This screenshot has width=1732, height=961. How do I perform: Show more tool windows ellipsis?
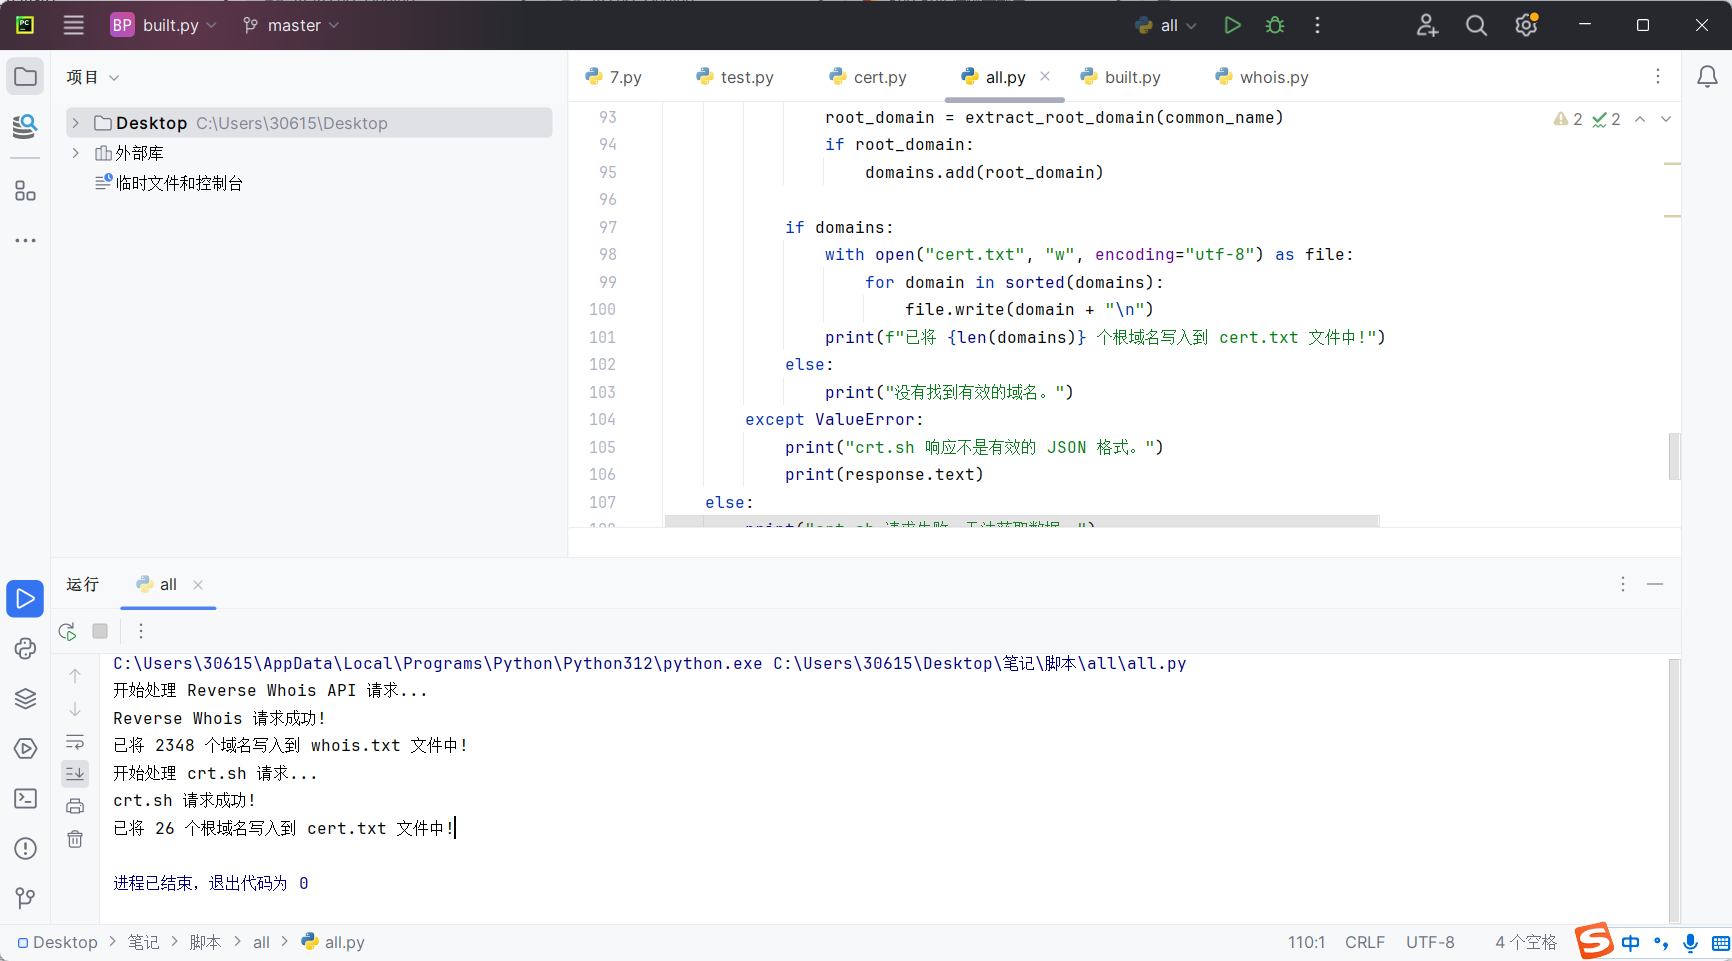point(25,240)
